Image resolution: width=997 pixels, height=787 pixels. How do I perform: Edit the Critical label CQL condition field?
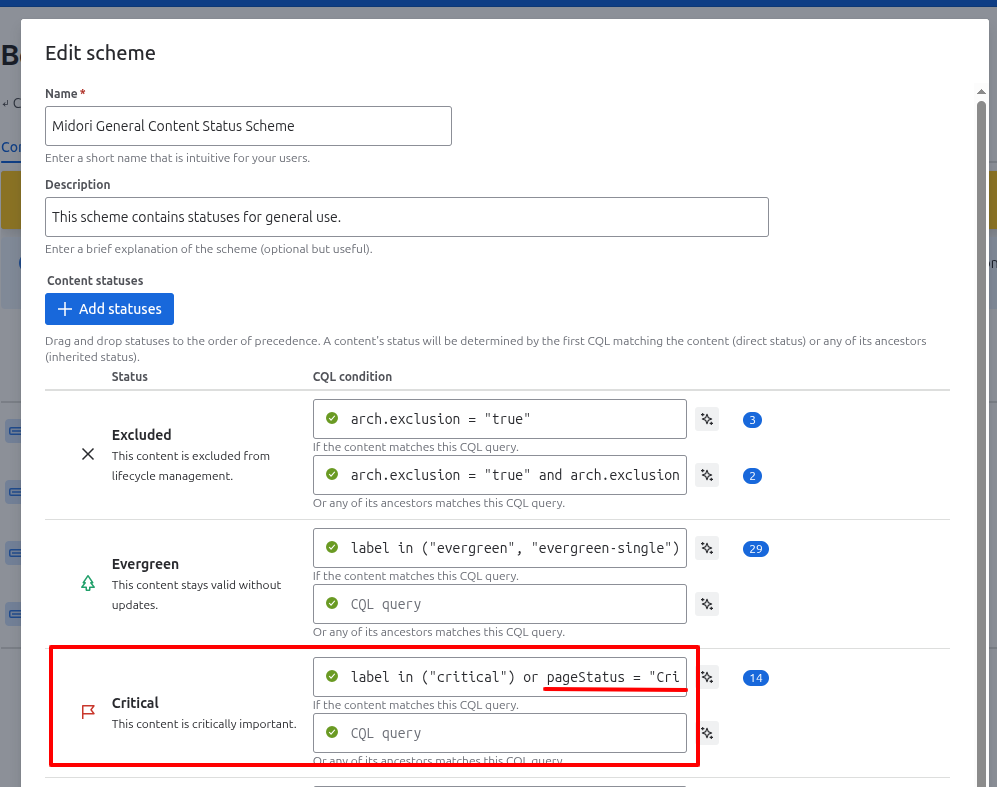point(500,677)
